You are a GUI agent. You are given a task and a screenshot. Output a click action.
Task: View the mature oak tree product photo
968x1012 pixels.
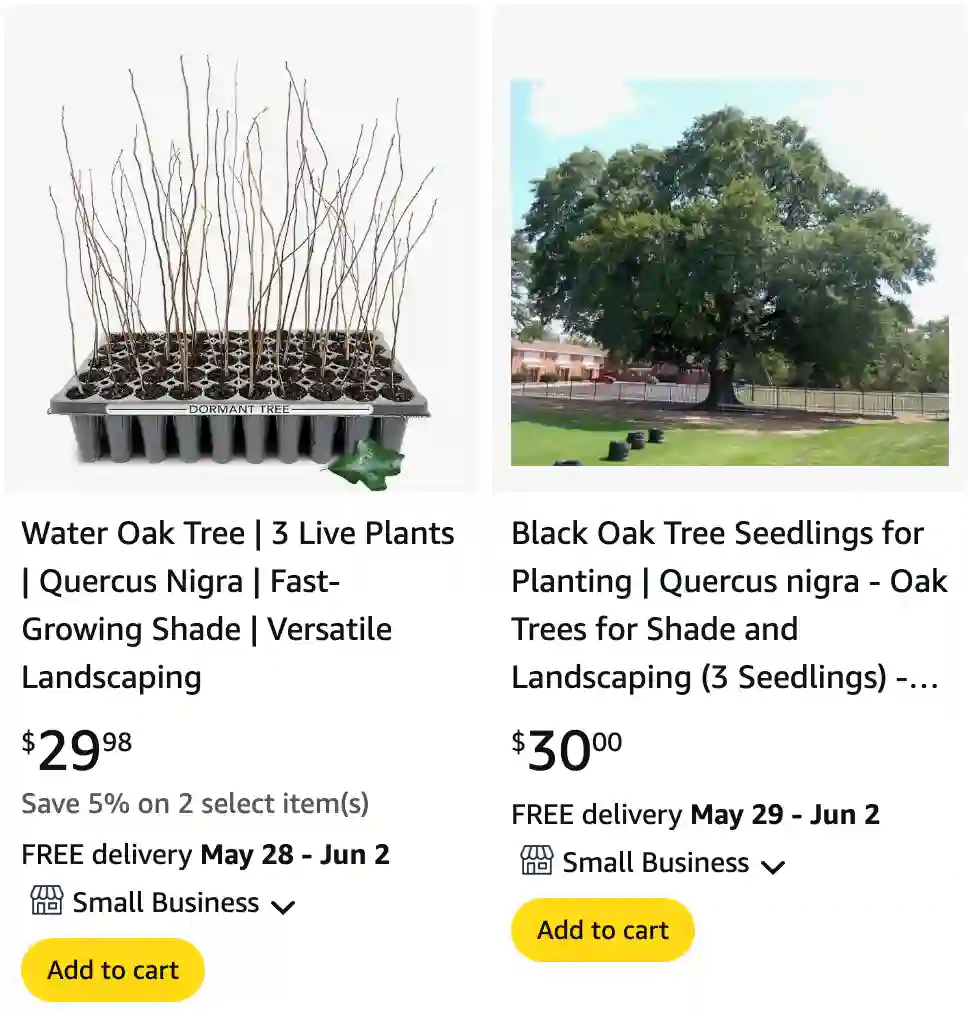point(729,272)
